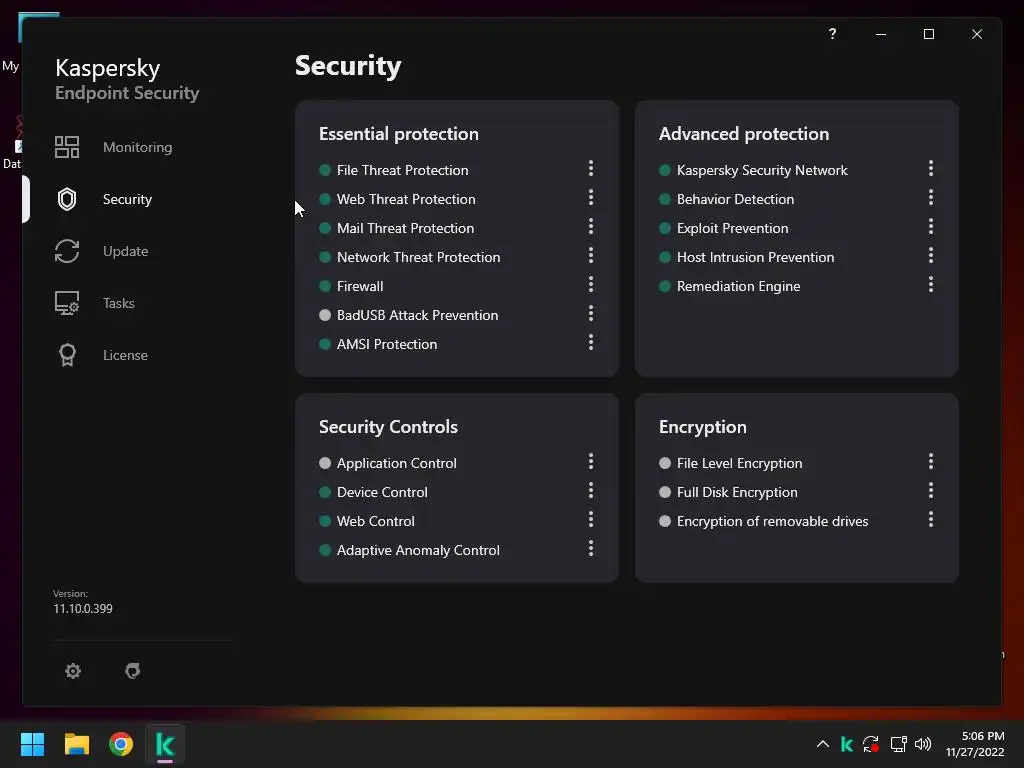
Task: Click the Firewall green status dot
Action: point(325,286)
